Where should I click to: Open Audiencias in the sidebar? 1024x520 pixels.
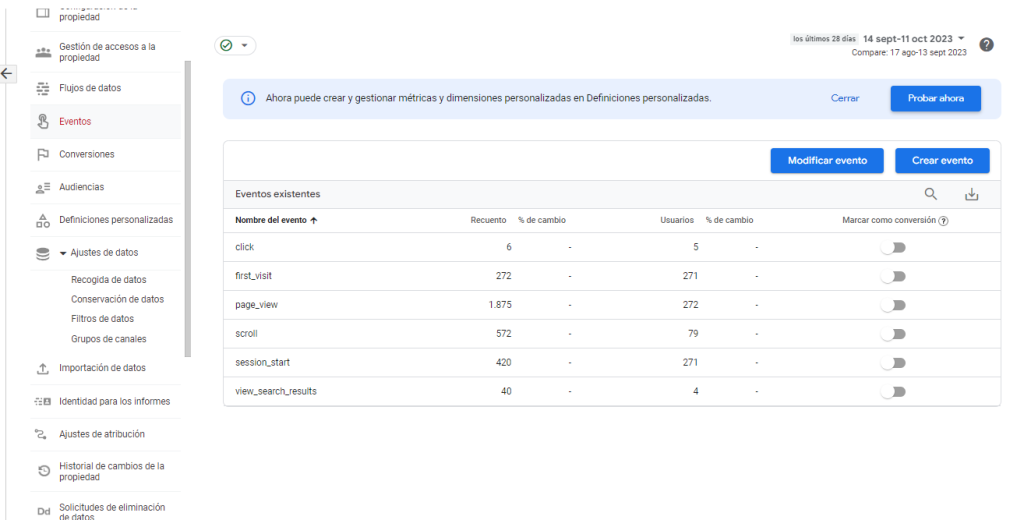coord(81,187)
